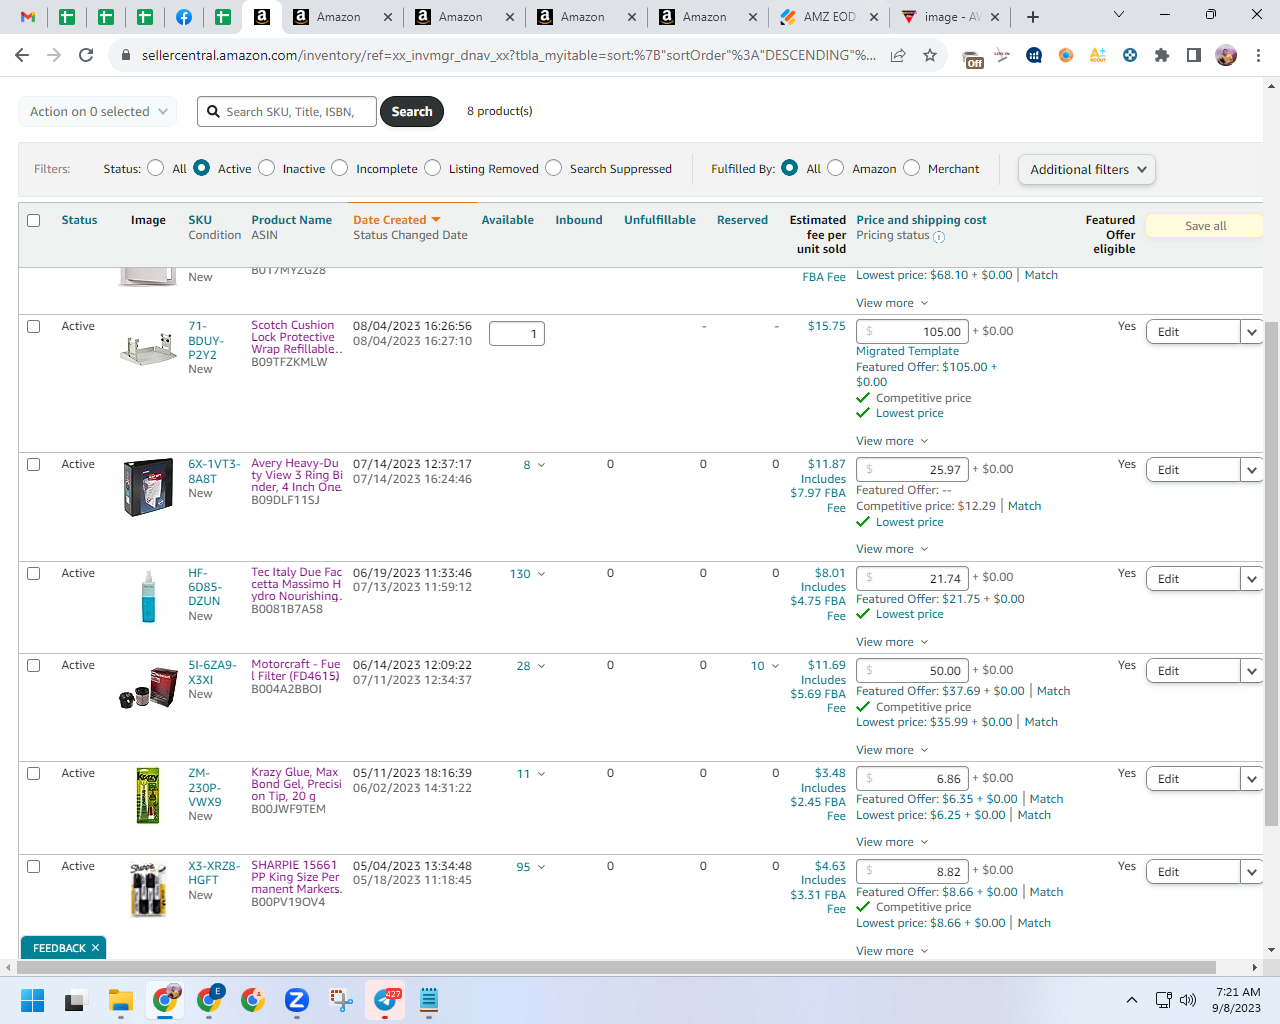Viewport: 1280px width, 1024px height.
Task: Open File Explorer from the taskbar
Action: click(x=121, y=1000)
